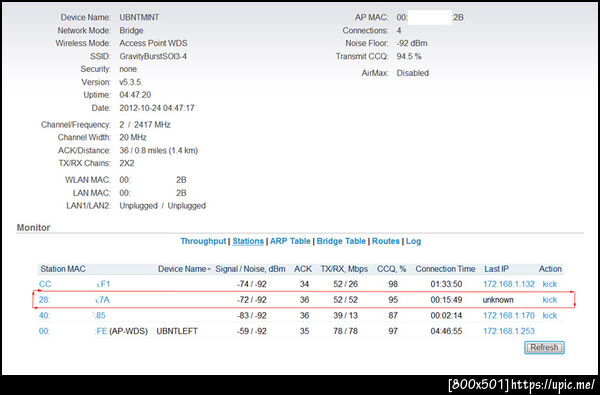Select the Network Mode value Bridge
The image size is (600, 395).
click(x=131, y=31)
